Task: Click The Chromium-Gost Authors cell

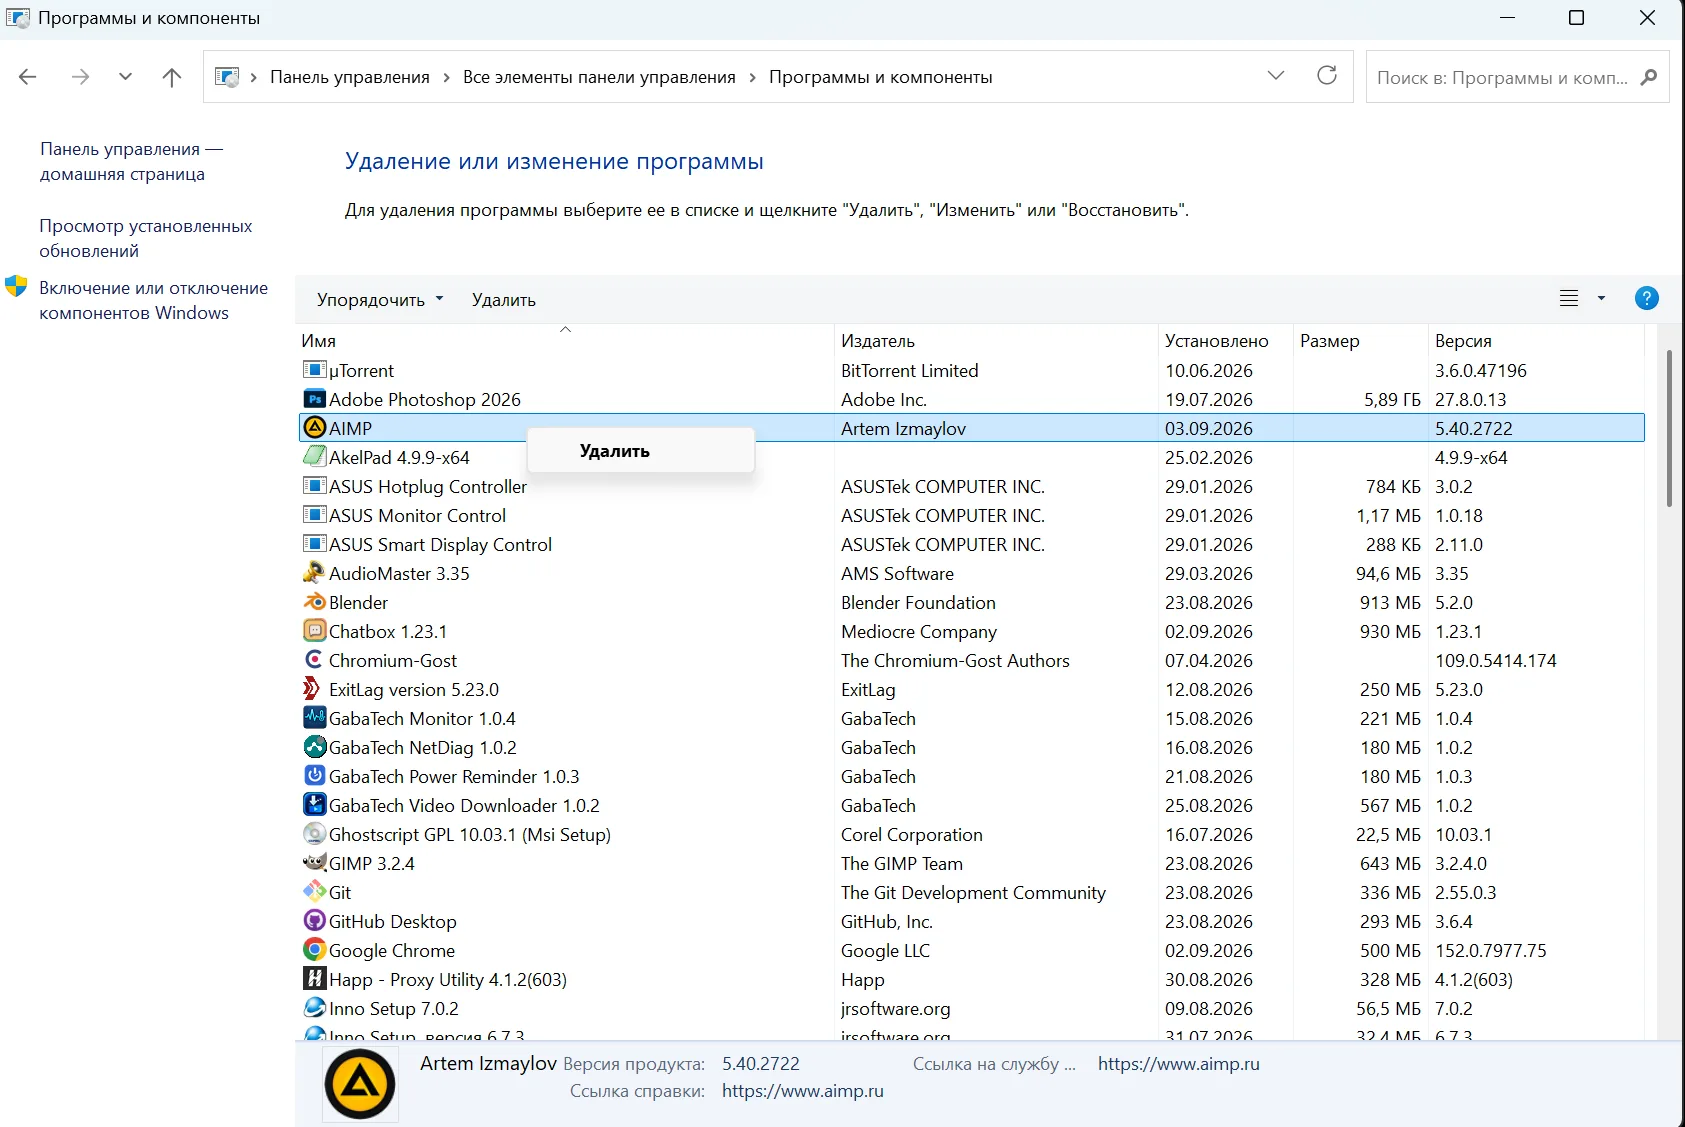Action: click(x=955, y=660)
